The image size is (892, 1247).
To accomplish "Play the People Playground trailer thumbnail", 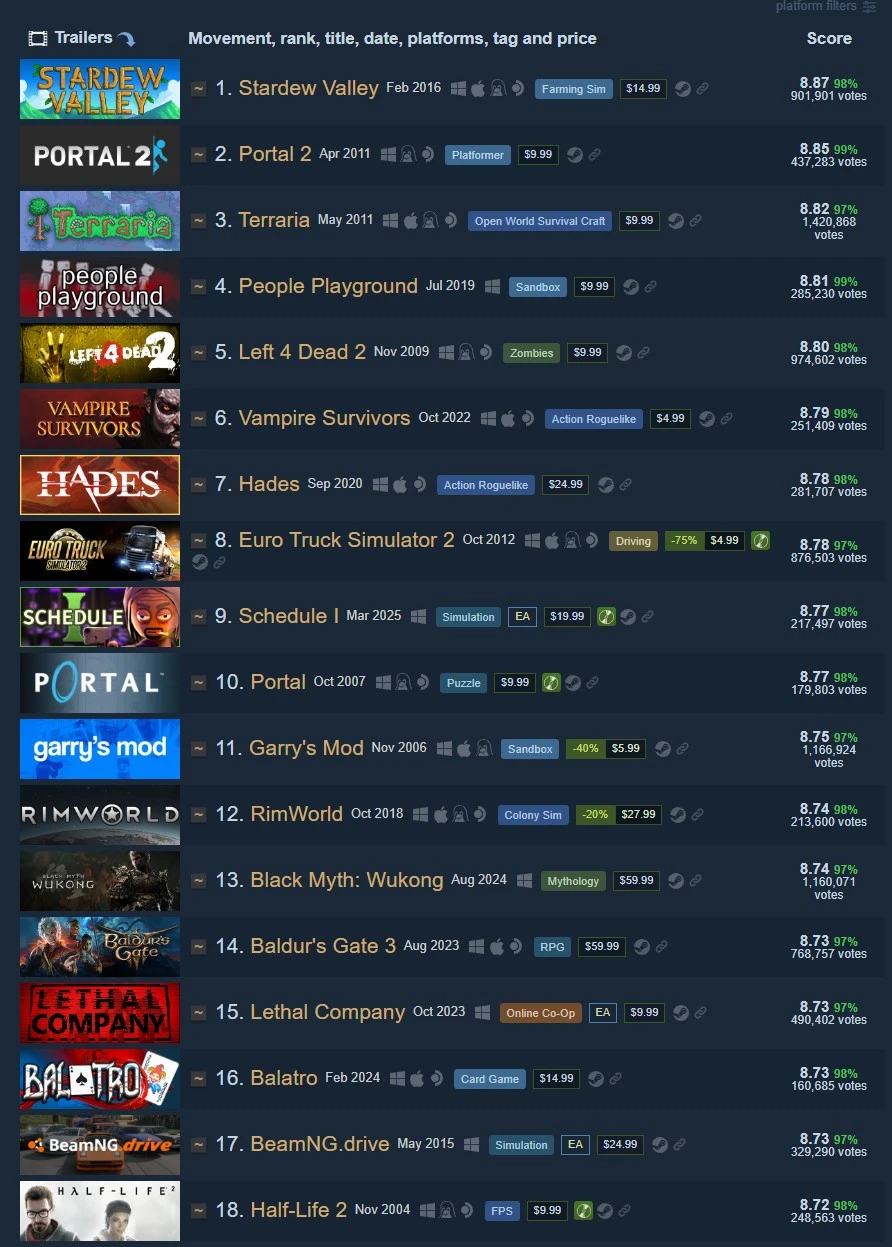I will (100, 286).
